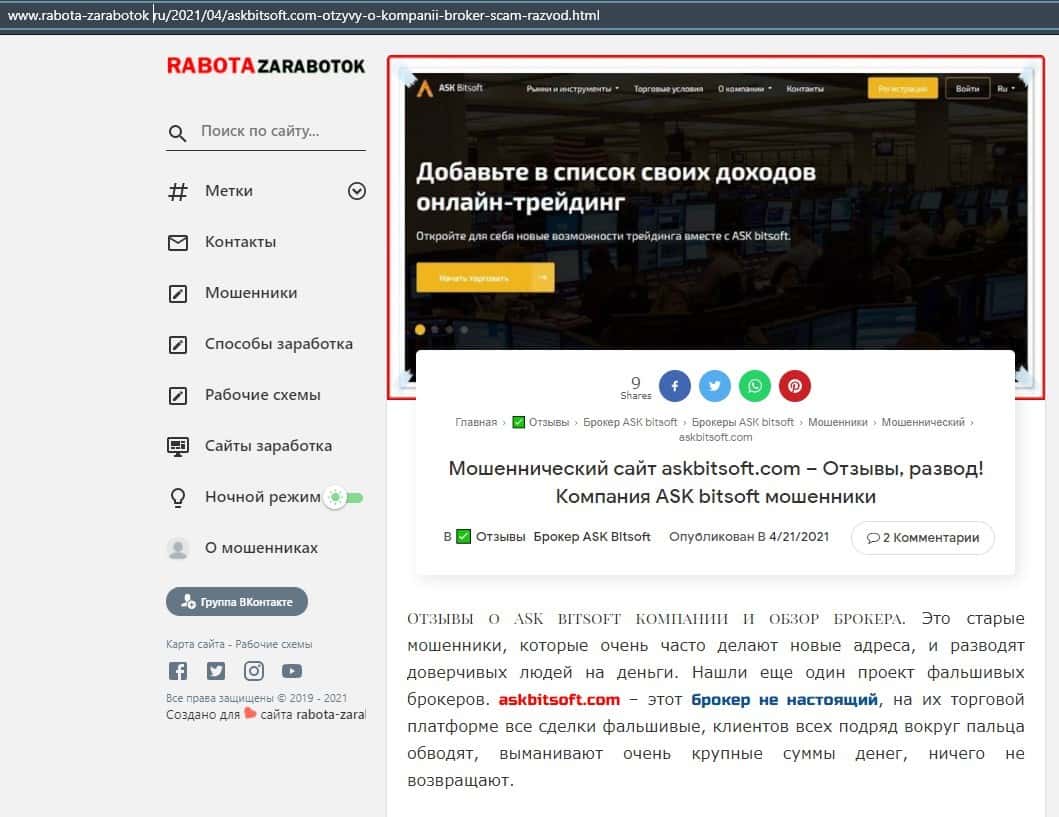Viewport: 1059px width, 817px height.
Task: Share the article via WhatsApp
Action: coord(755,386)
